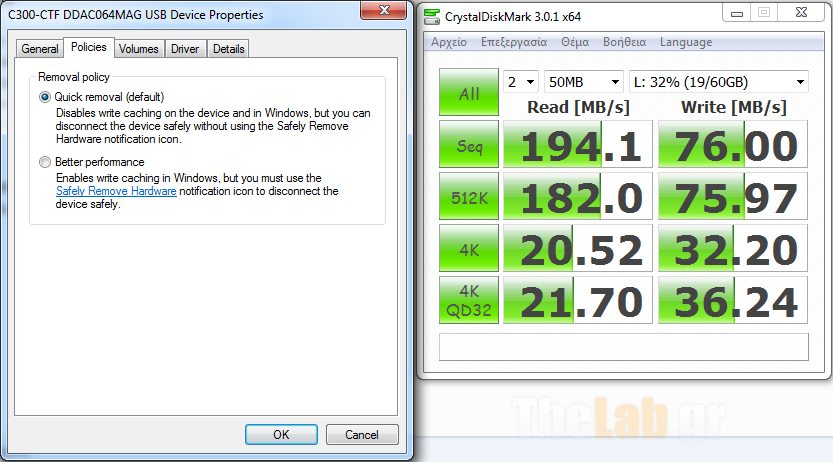Open the Language menu
Viewport: 833px width, 462px height.
tap(686, 42)
